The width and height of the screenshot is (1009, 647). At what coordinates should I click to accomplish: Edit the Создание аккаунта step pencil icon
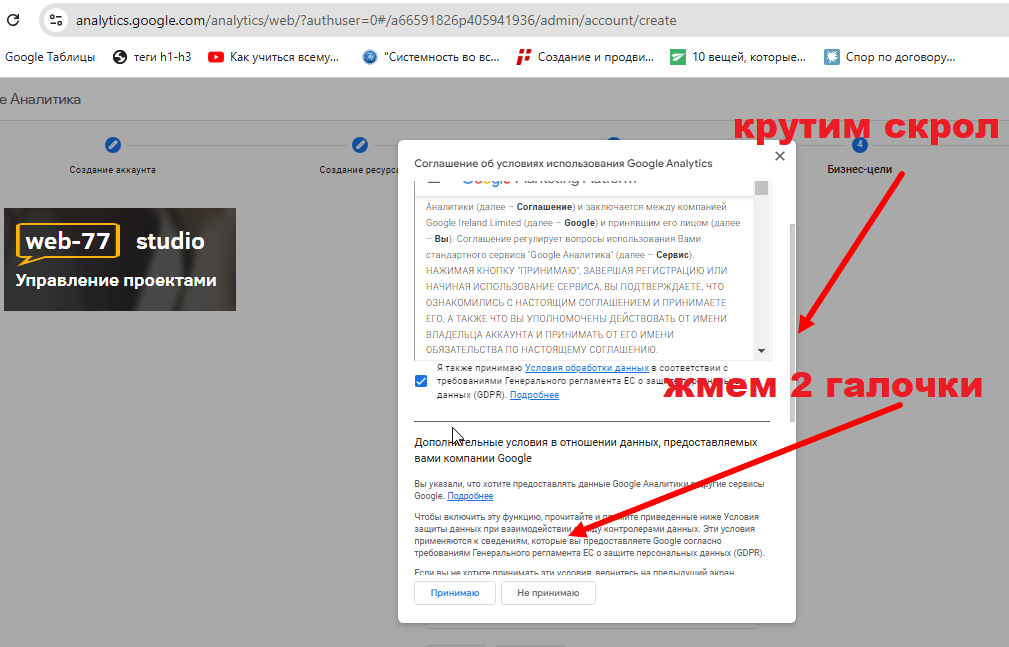(x=113, y=145)
